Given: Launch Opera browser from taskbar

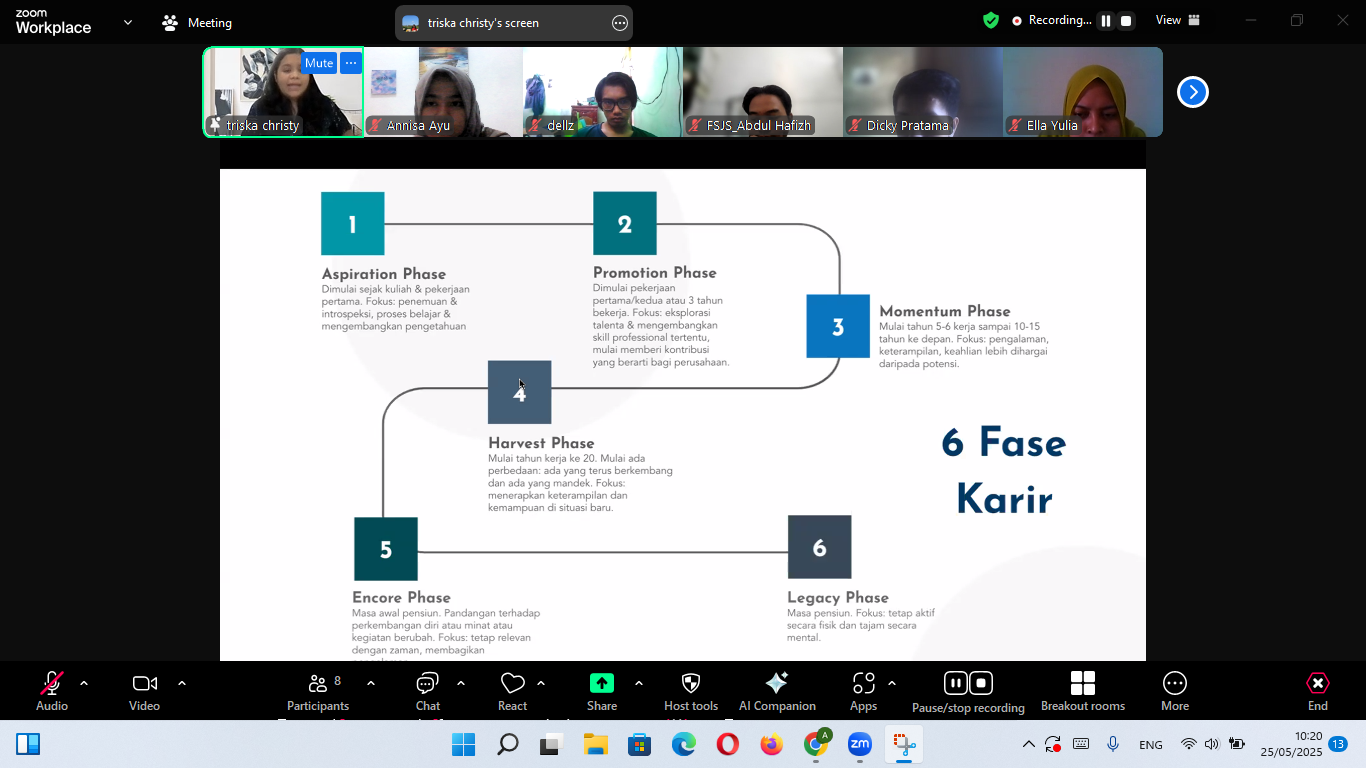Looking at the screenshot, I should (728, 744).
